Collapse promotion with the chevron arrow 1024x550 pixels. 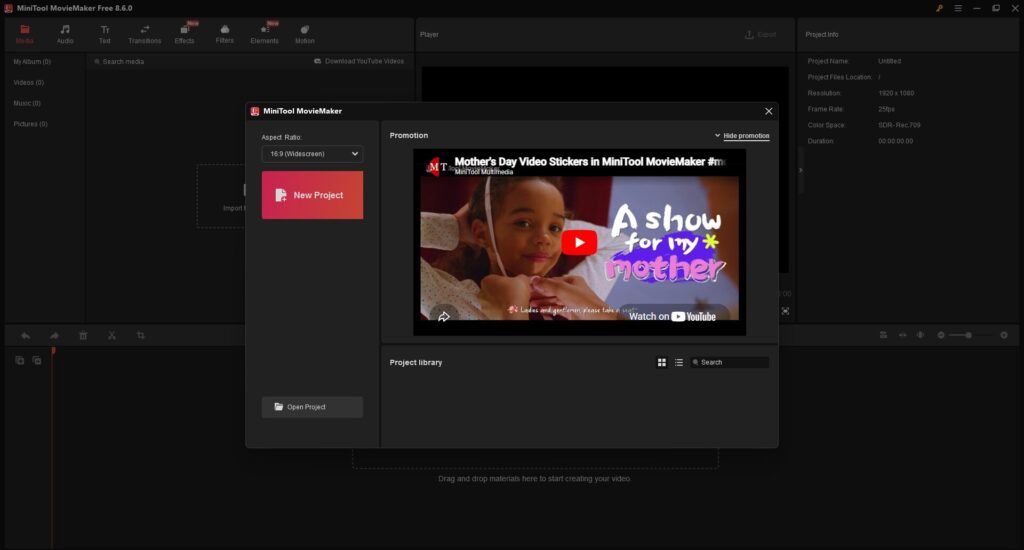717,136
